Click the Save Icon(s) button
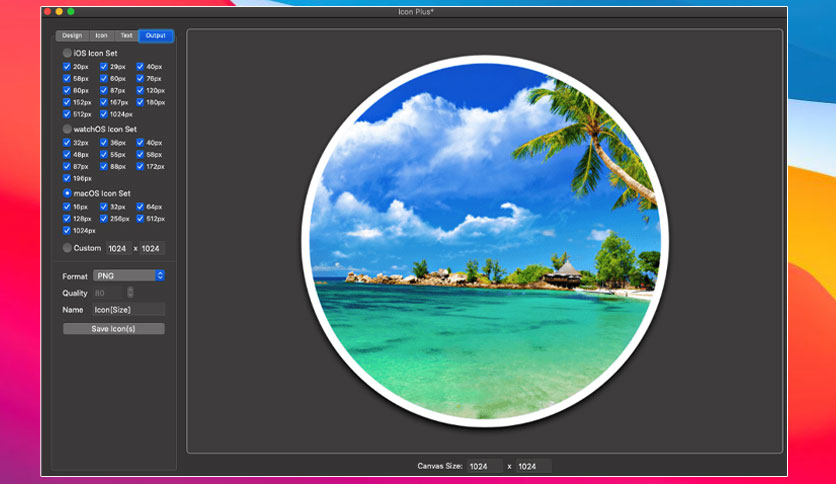The width and height of the screenshot is (836, 484). coord(114,329)
